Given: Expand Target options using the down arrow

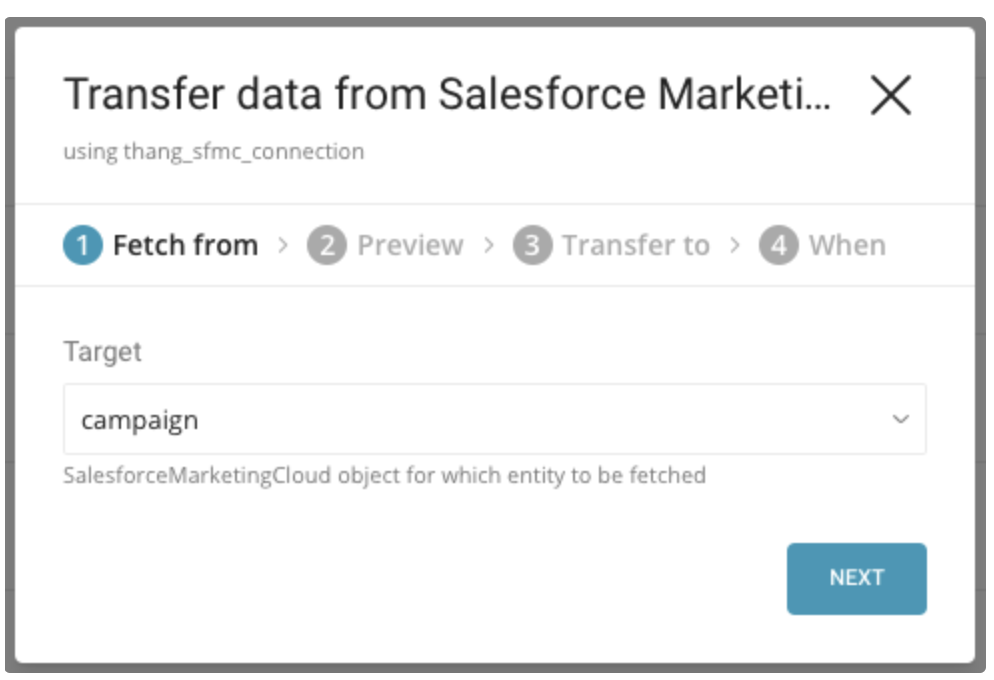Looking at the screenshot, I should point(900,419).
